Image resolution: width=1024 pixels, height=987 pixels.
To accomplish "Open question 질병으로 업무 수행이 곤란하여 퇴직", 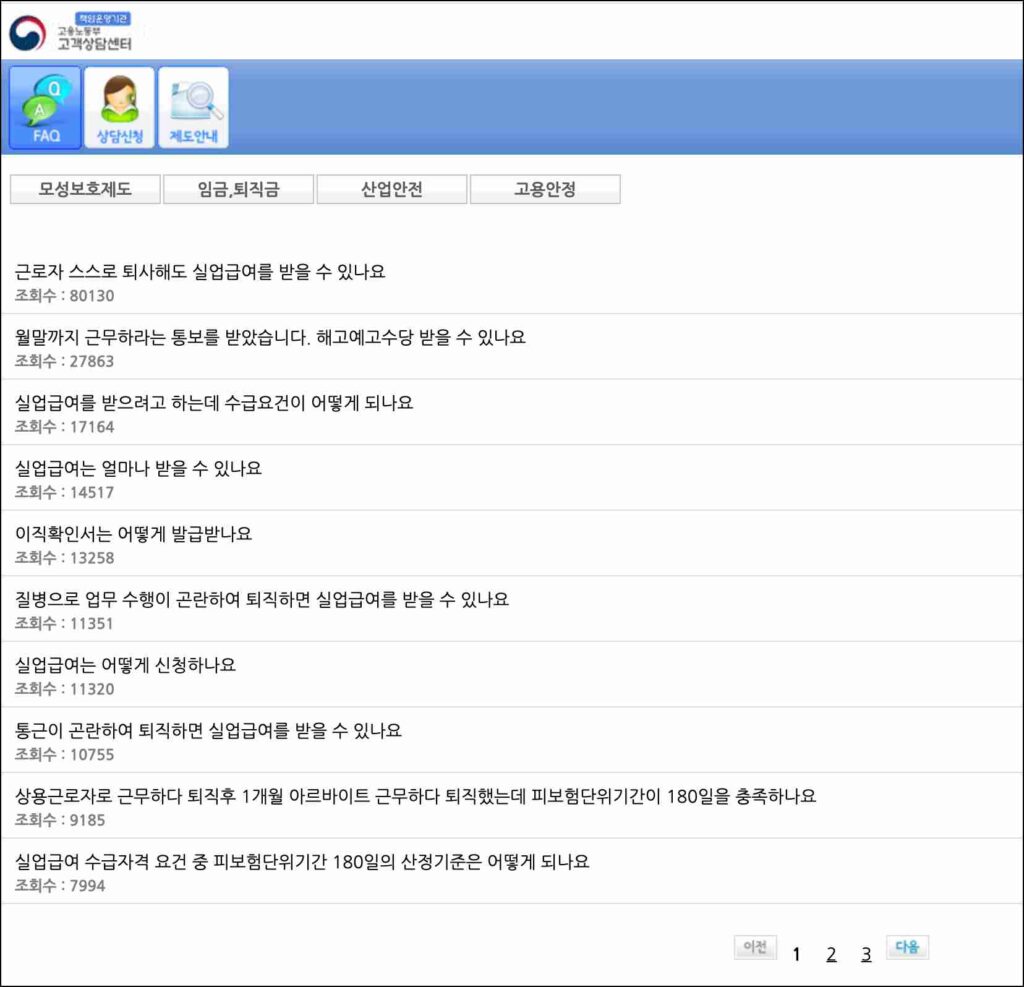I will click(261, 599).
